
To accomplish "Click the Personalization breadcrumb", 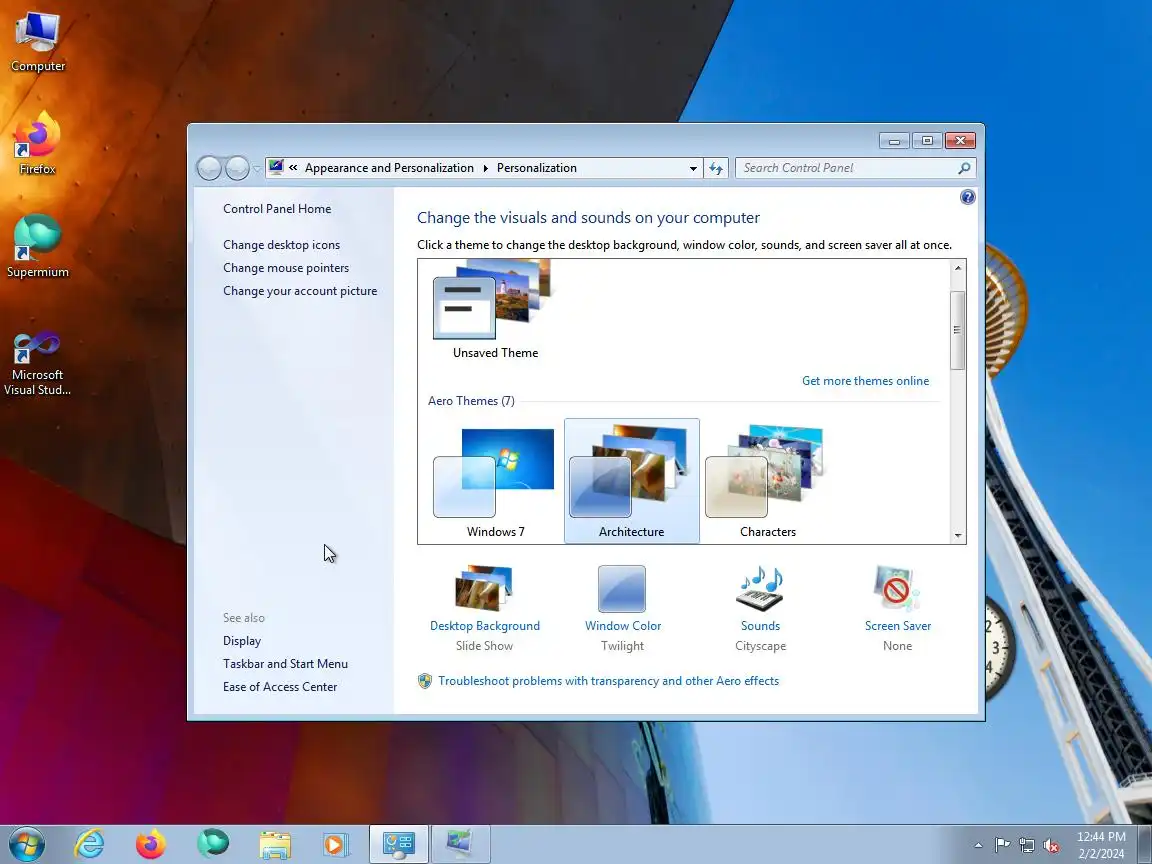I will [536, 168].
